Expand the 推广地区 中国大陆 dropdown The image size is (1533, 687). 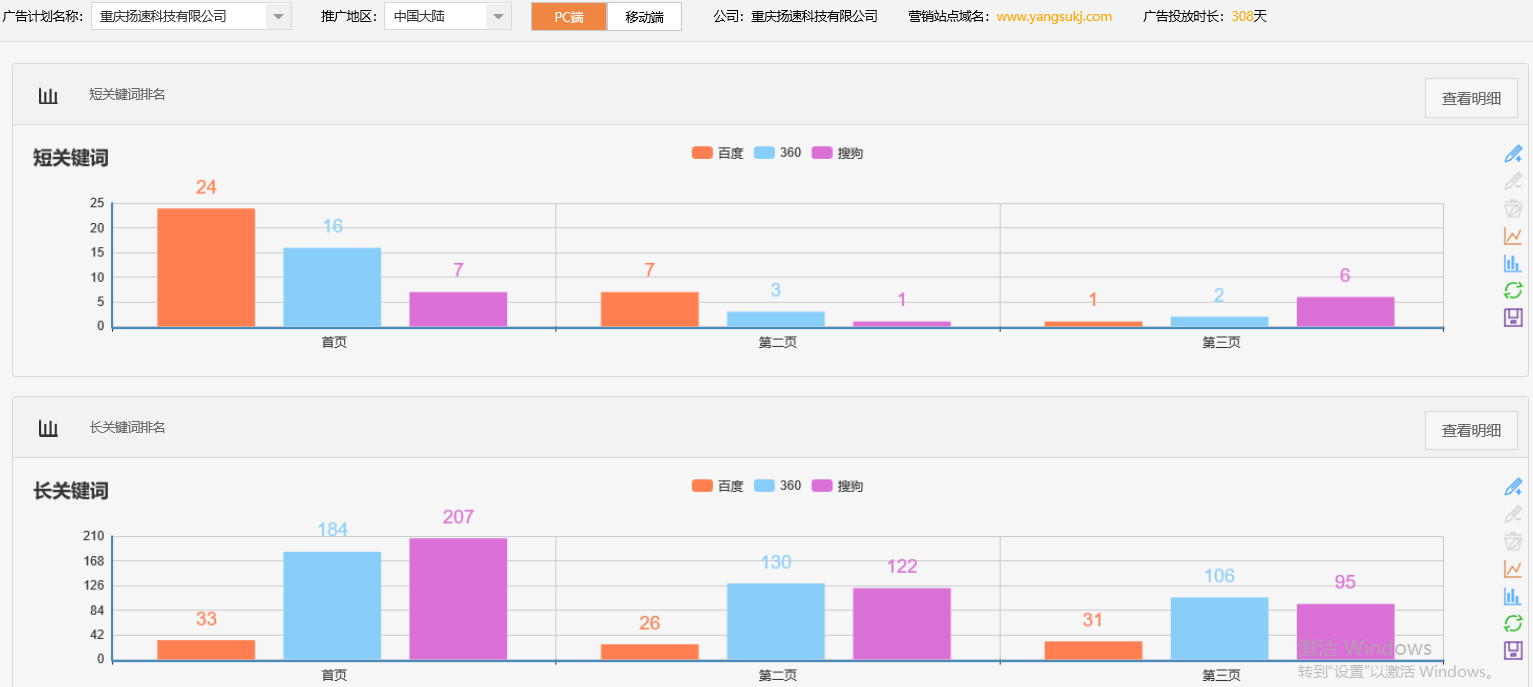point(498,16)
